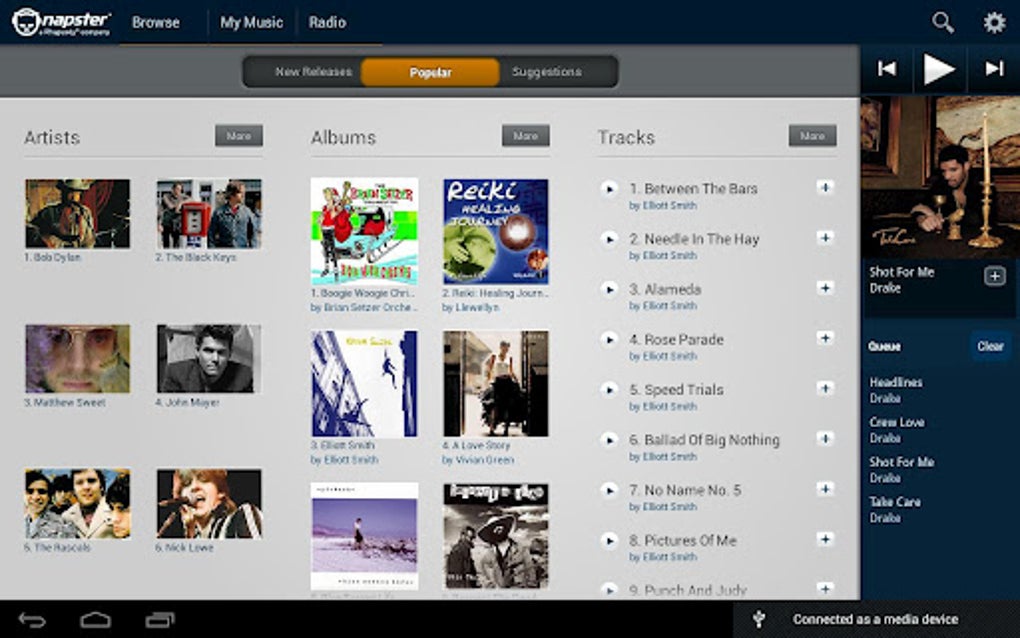Image resolution: width=1020 pixels, height=638 pixels.
Task: Skip to previous track
Action: [887, 68]
